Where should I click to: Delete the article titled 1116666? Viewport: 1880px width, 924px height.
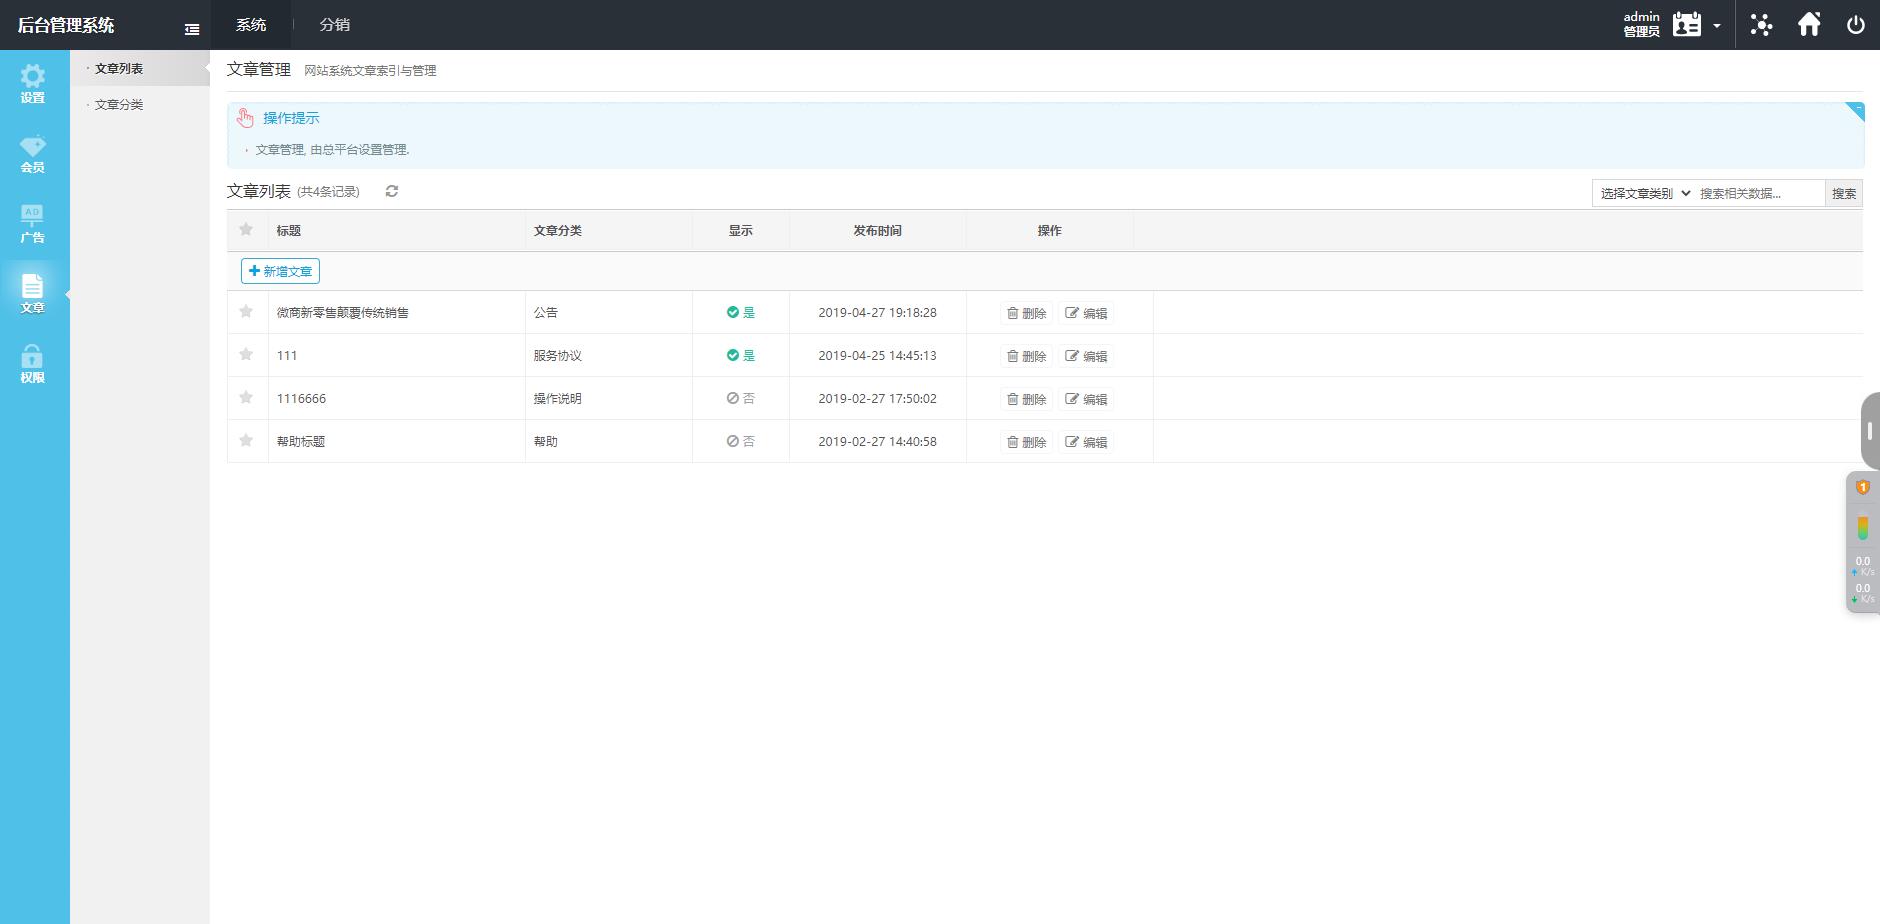click(x=1027, y=399)
